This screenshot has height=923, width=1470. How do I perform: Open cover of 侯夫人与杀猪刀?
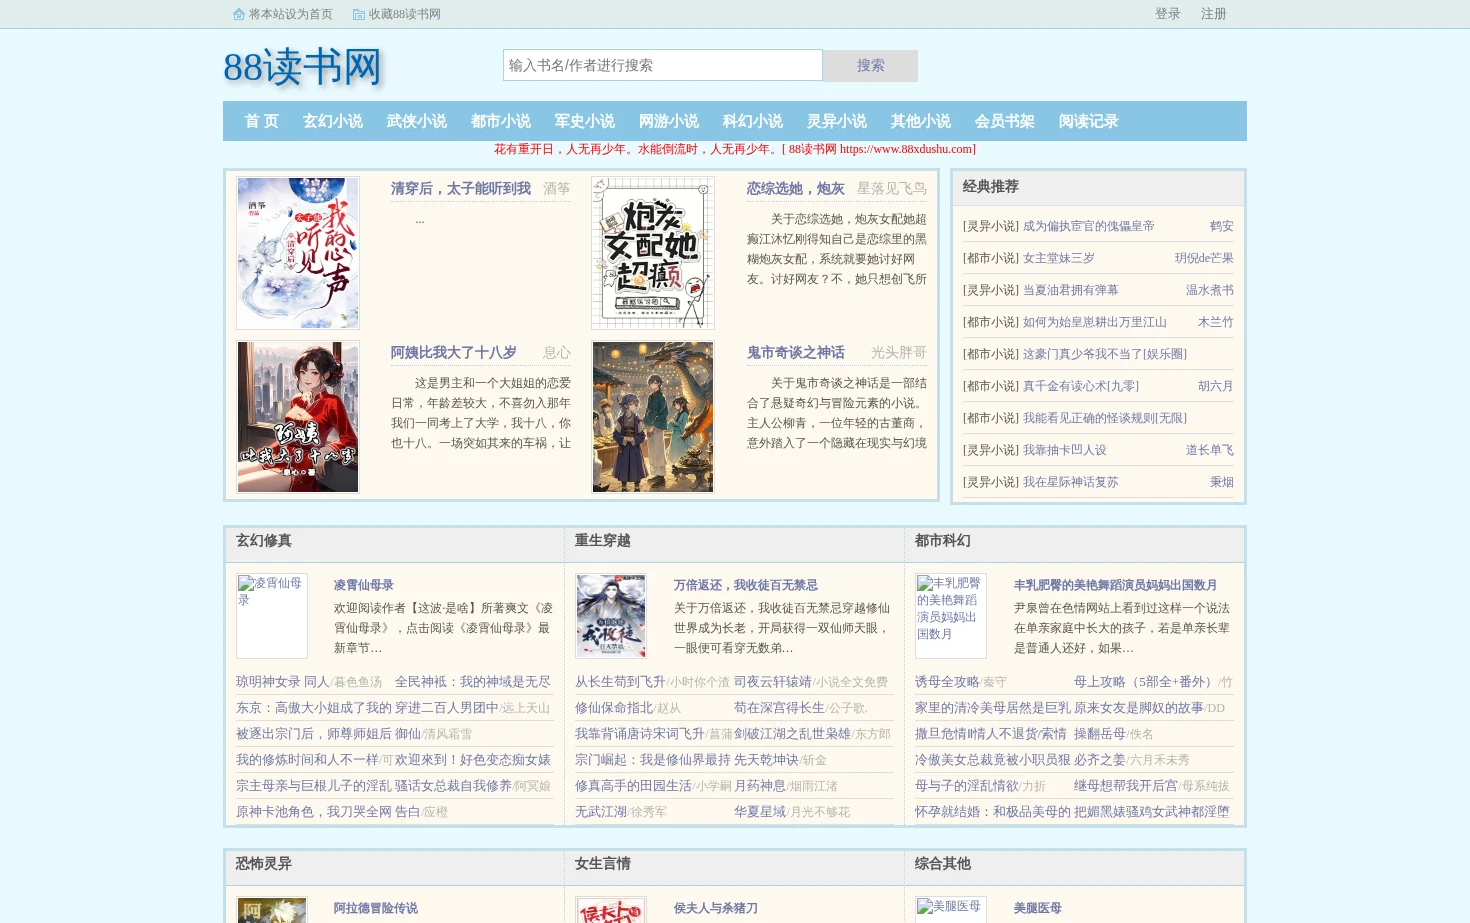pyautogui.click(x=611, y=910)
